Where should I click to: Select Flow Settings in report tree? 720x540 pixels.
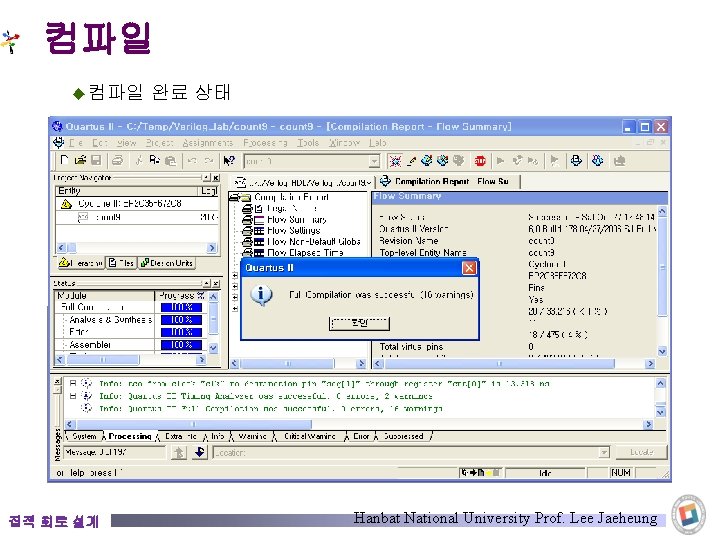click(x=294, y=231)
